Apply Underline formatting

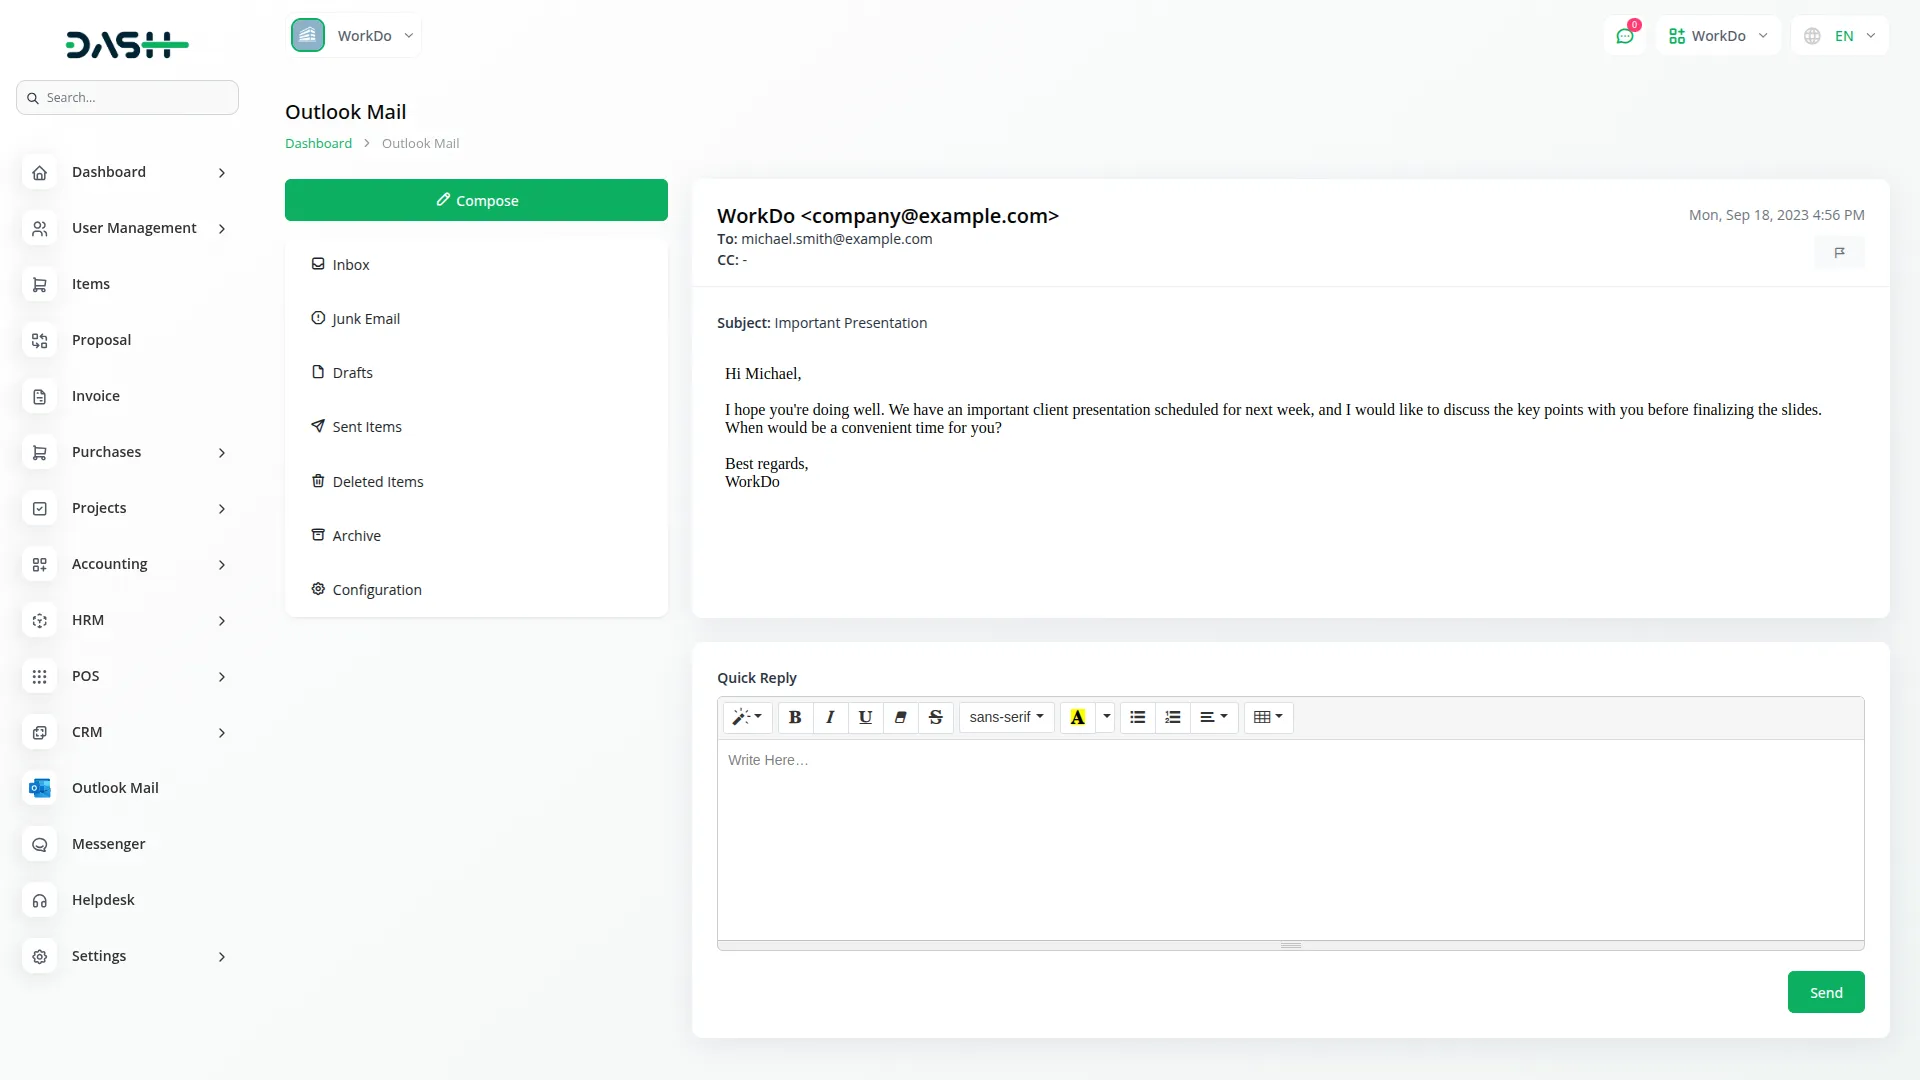pos(865,717)
